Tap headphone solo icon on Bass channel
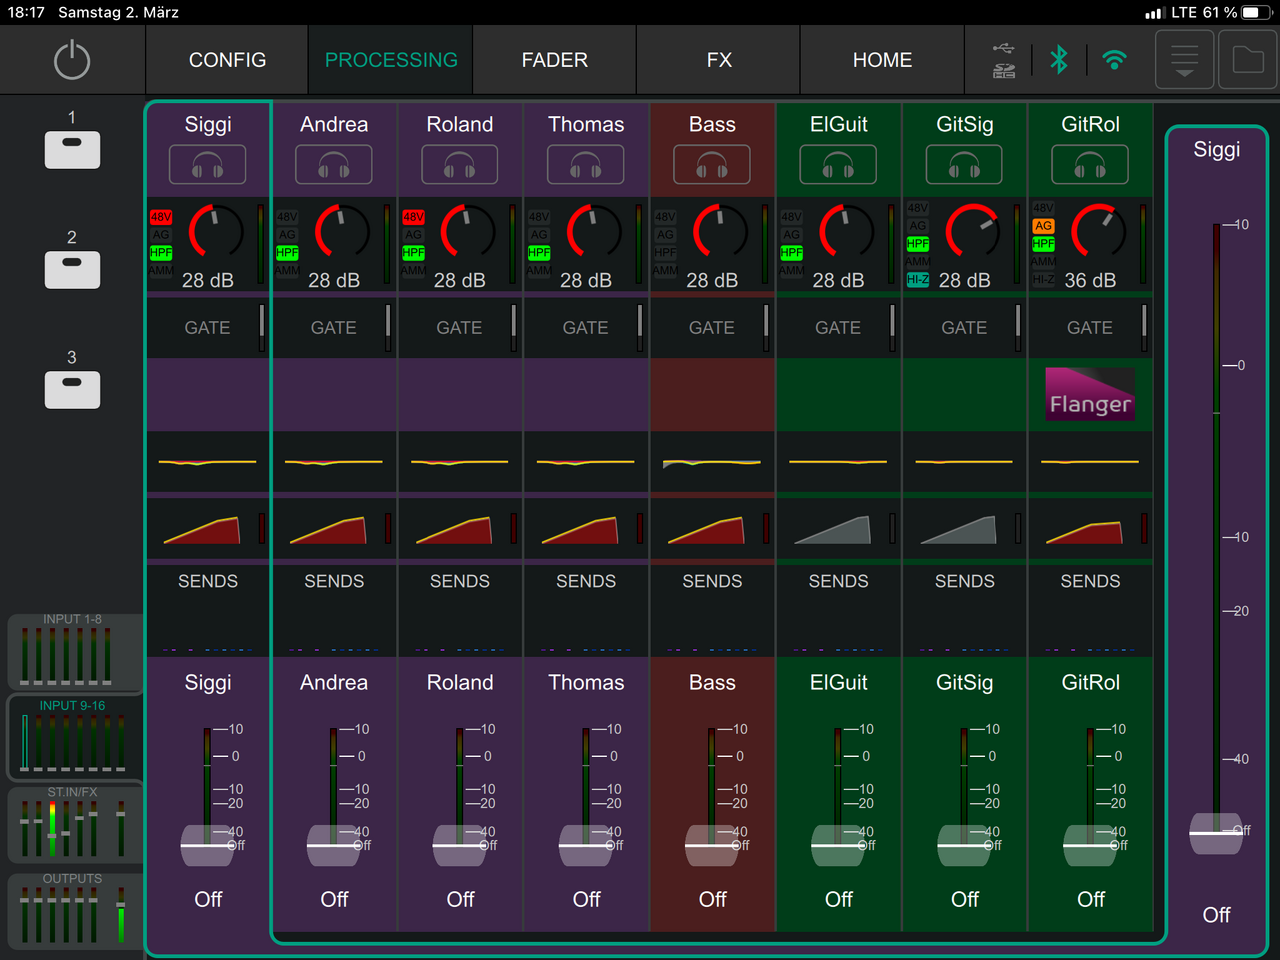The height and width of the screenshot is (960, 1280). click(712, 165)
